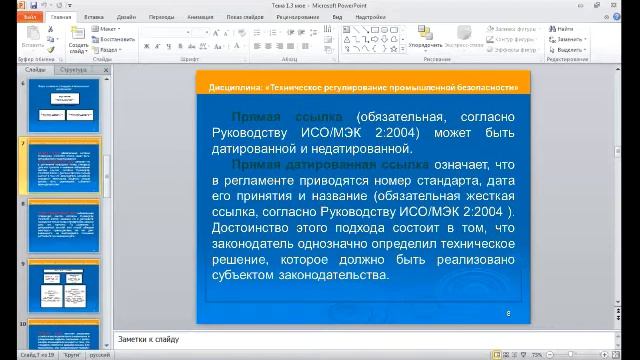Click the clear formatting icon

242,33
